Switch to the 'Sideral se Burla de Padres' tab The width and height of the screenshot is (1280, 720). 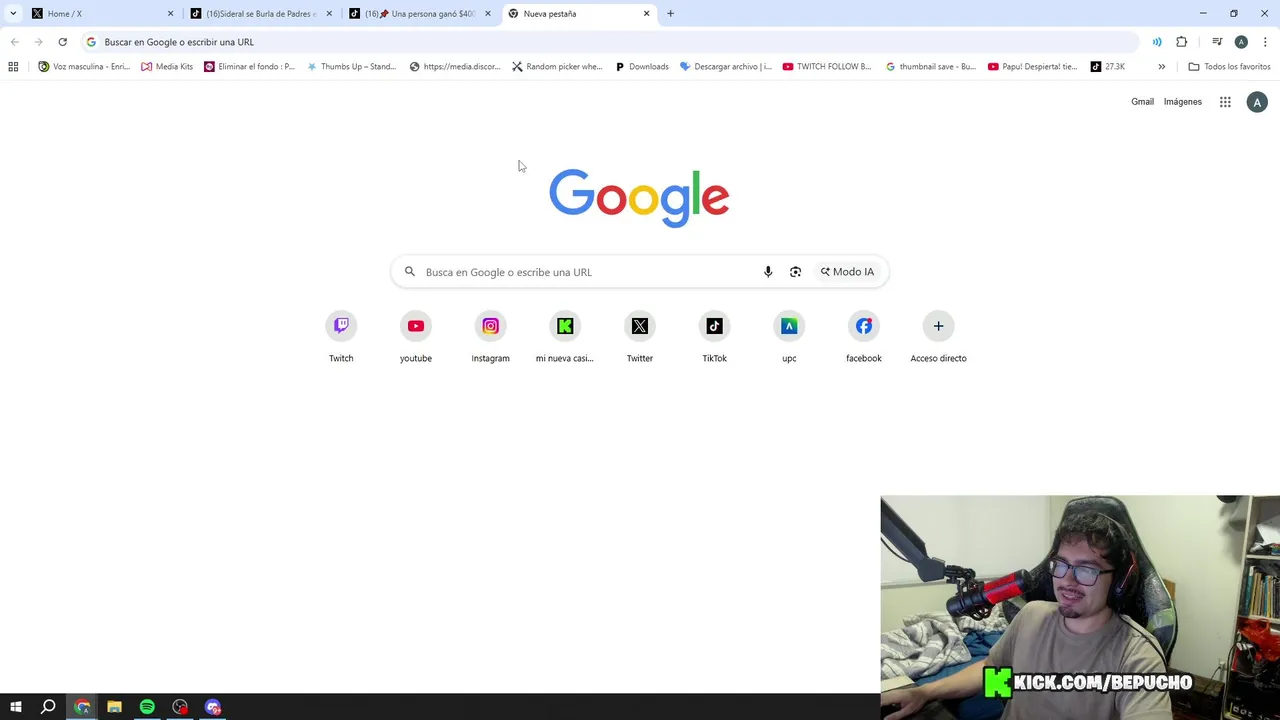pyautogui.click(x=260, y=14)
